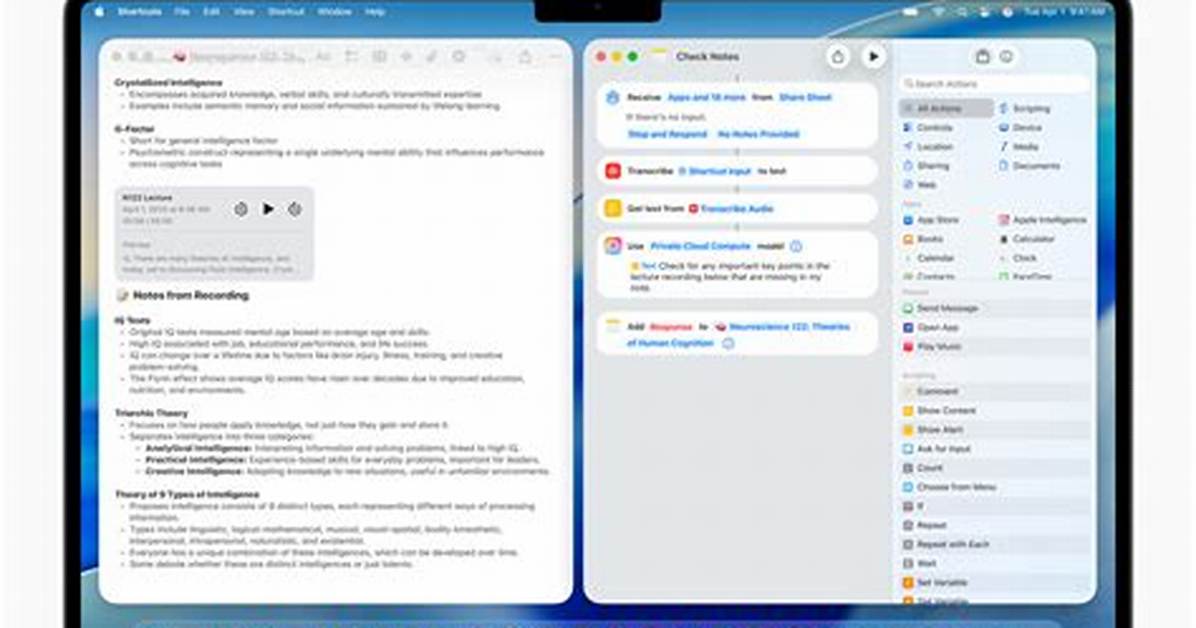Expand options chevron after 'of Human Cognition'
Screen dimensions: 1196x628
point(728,343)
